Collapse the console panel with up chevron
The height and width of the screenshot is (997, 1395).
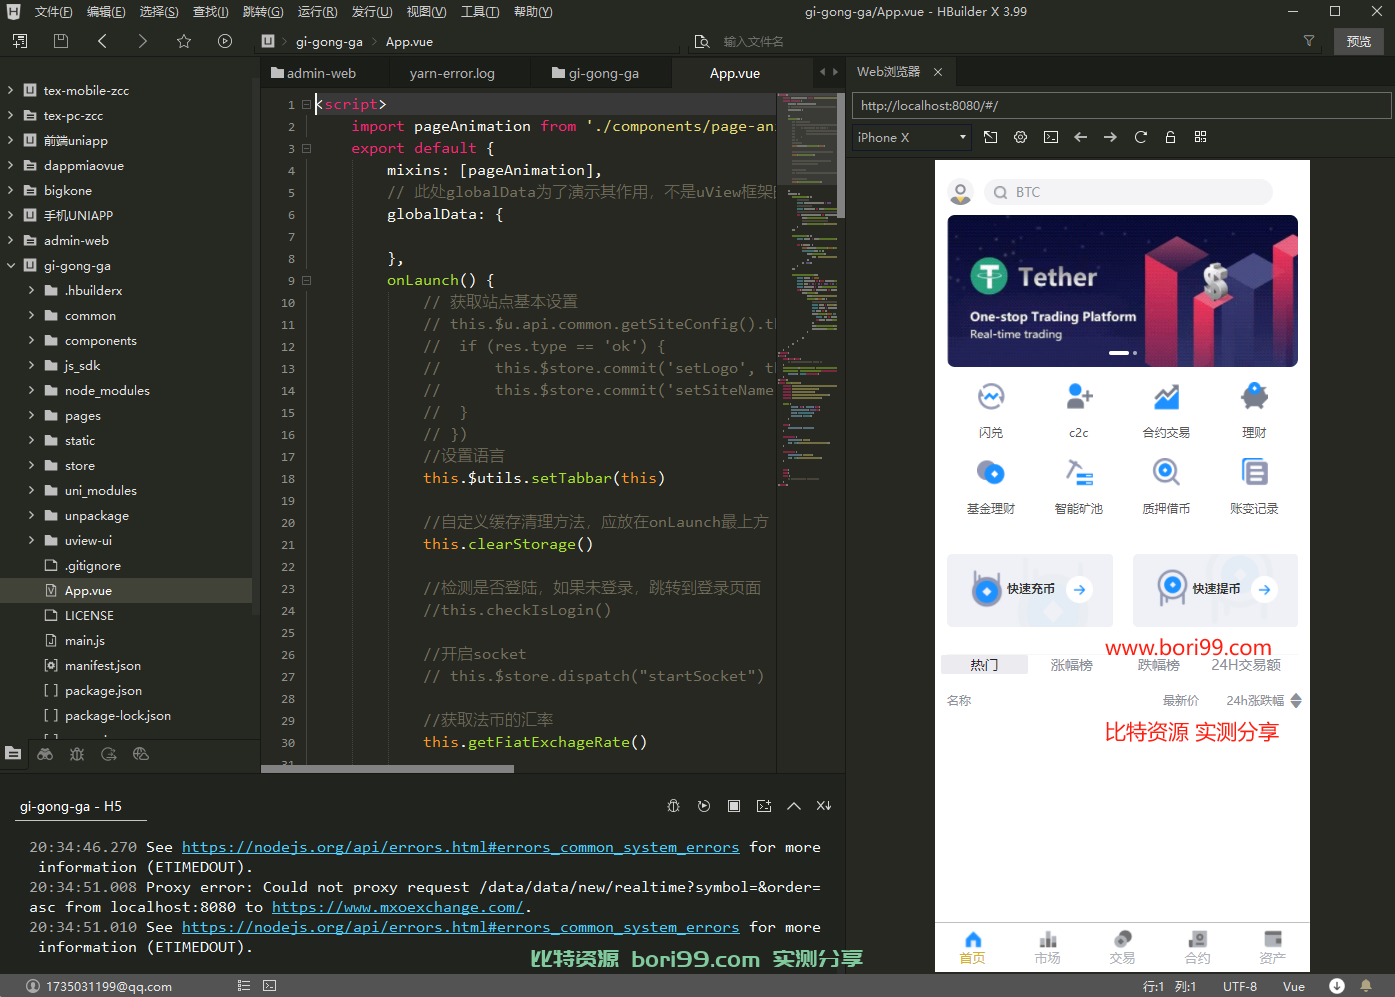tap(794, 806)
